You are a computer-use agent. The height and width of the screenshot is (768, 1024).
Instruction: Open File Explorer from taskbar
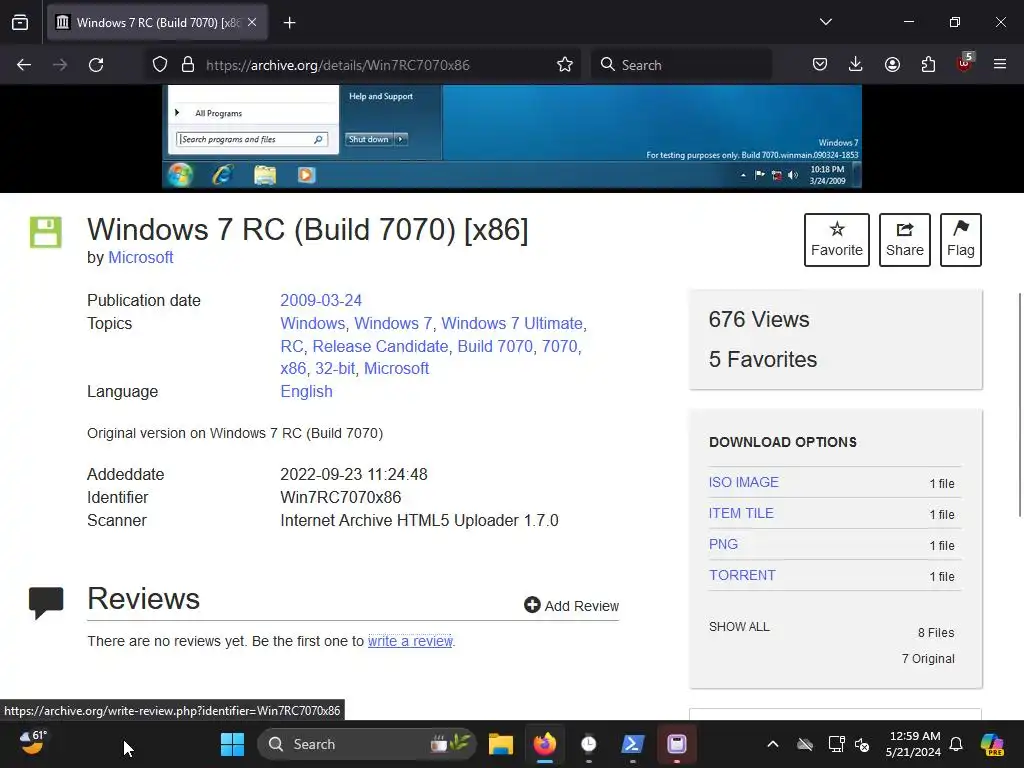pos(501,744)
